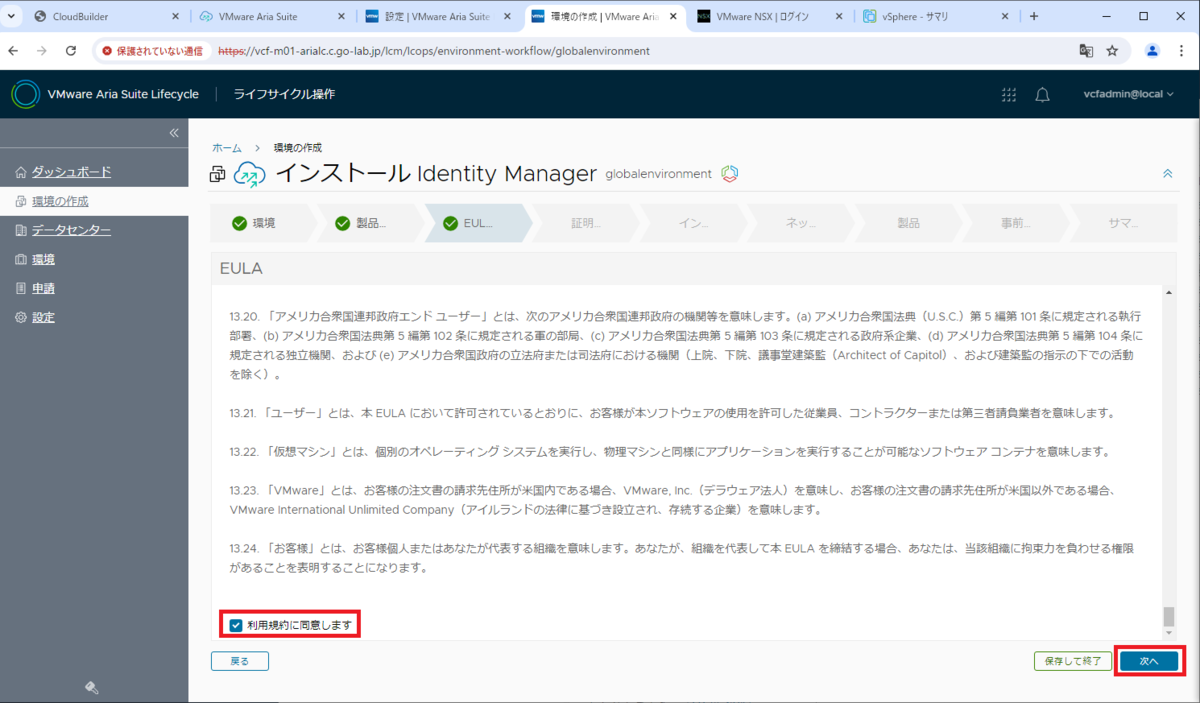Select the イン... wizard step
The image size is (1200, 703).
tap(693, 223)
